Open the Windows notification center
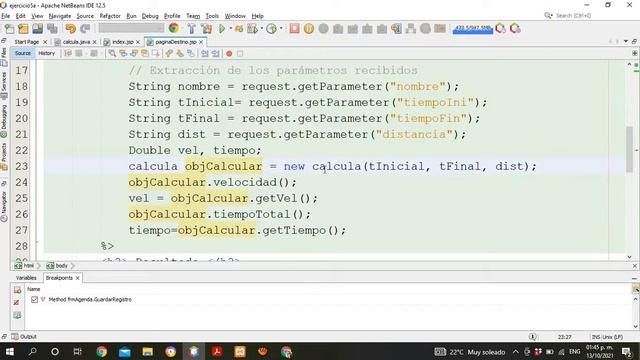 point(627,351)
